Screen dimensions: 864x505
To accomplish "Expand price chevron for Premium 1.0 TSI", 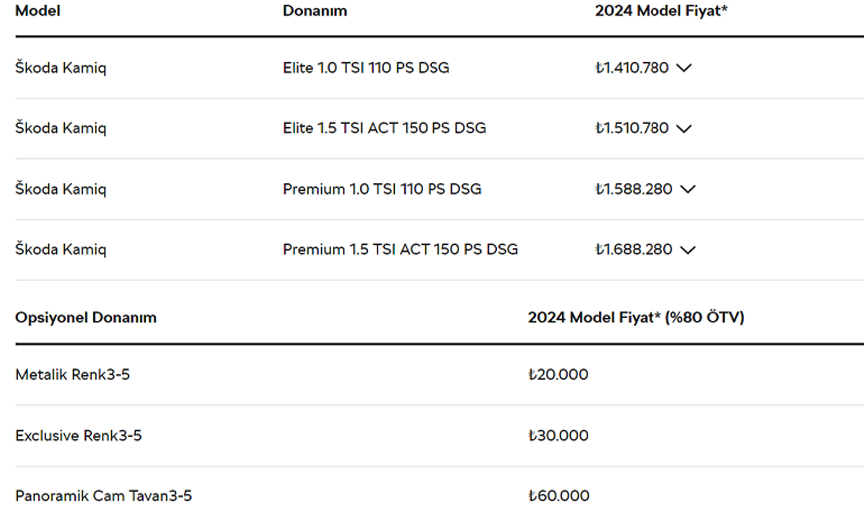I will [x=688, y=190].
